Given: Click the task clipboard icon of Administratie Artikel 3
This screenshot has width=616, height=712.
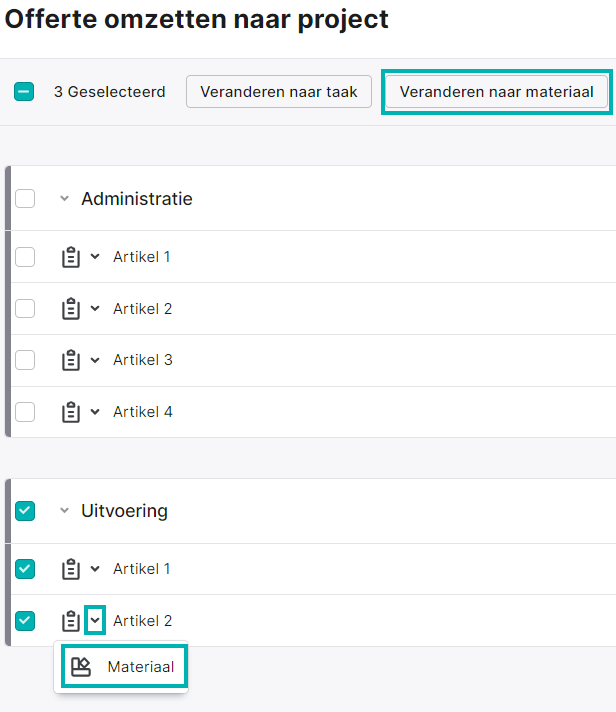Looking at the screenshot, I should [71, 360].
